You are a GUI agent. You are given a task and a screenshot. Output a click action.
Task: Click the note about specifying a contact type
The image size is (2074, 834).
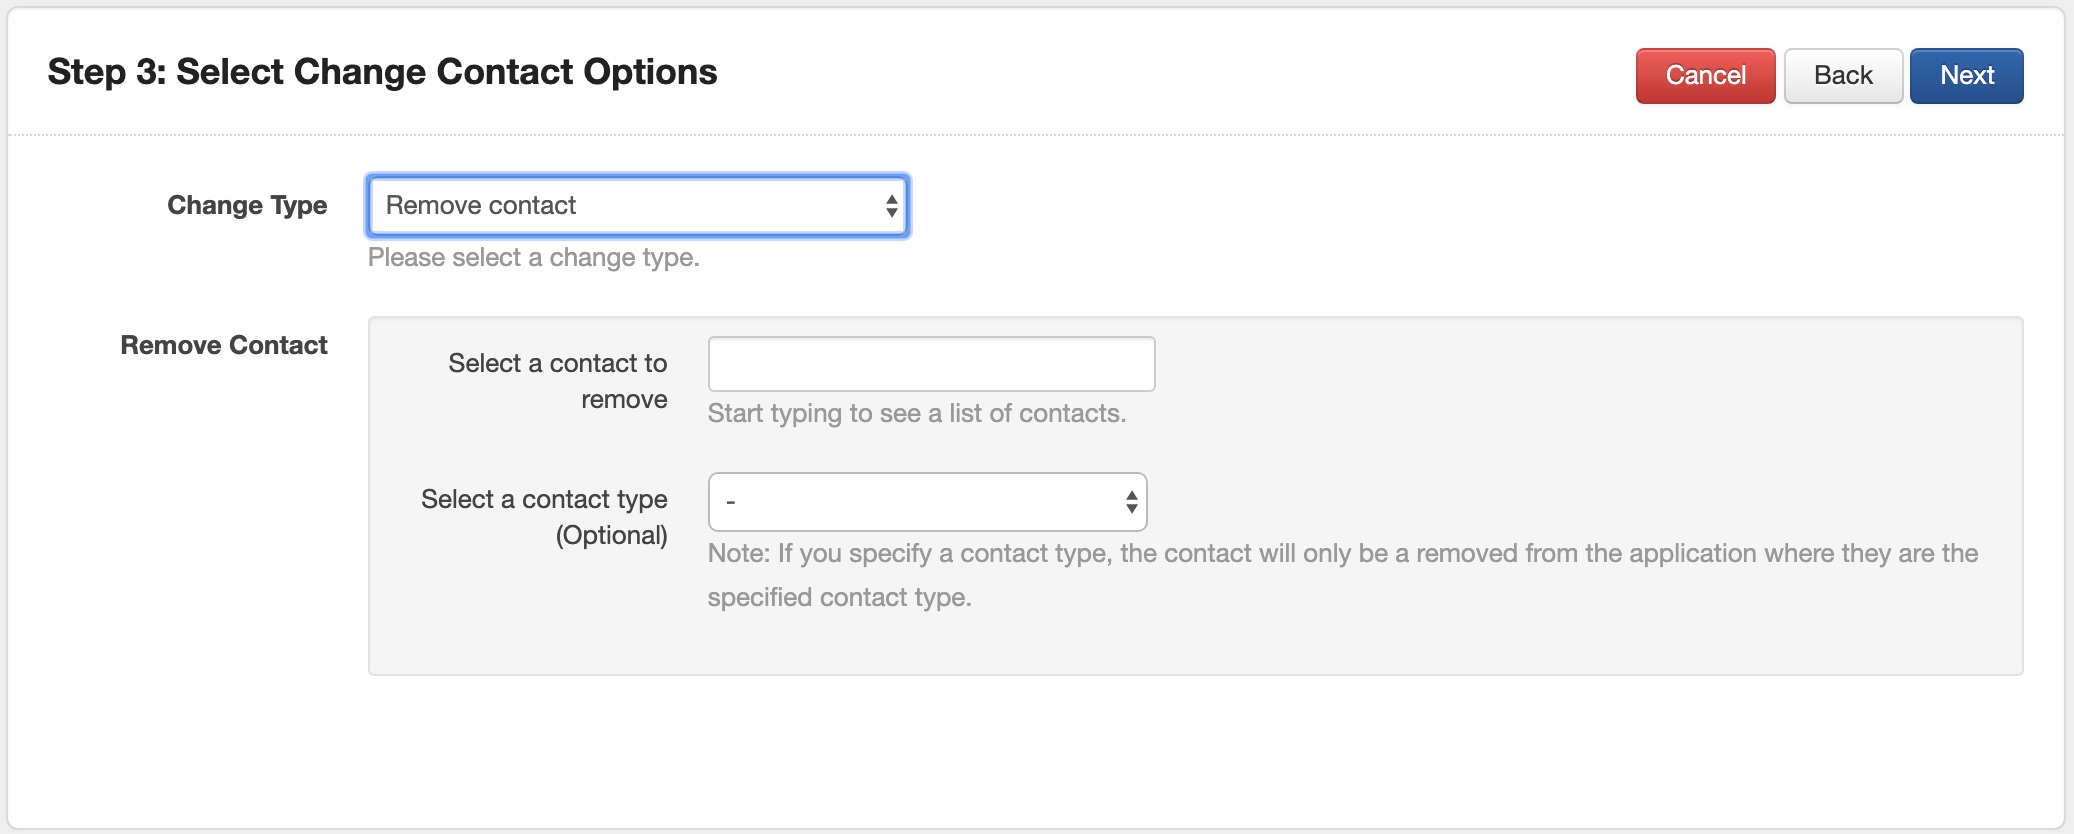coord(1342,554)
